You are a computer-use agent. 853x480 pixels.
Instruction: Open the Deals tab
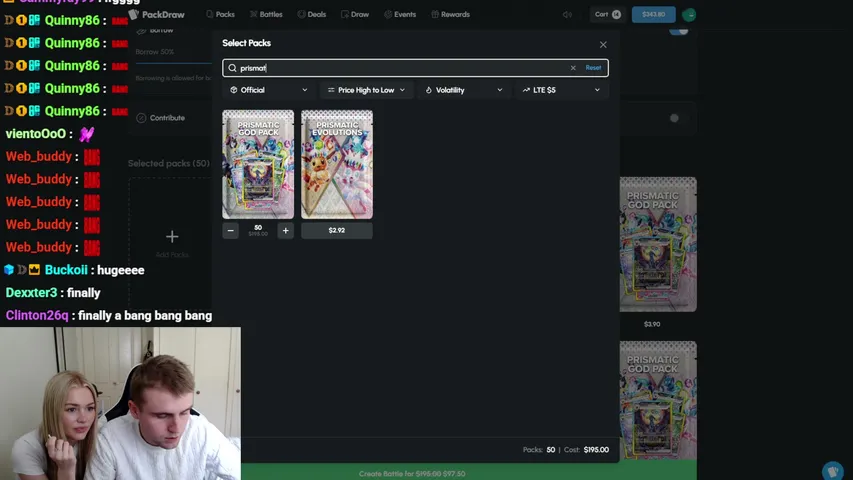(312, 15)
